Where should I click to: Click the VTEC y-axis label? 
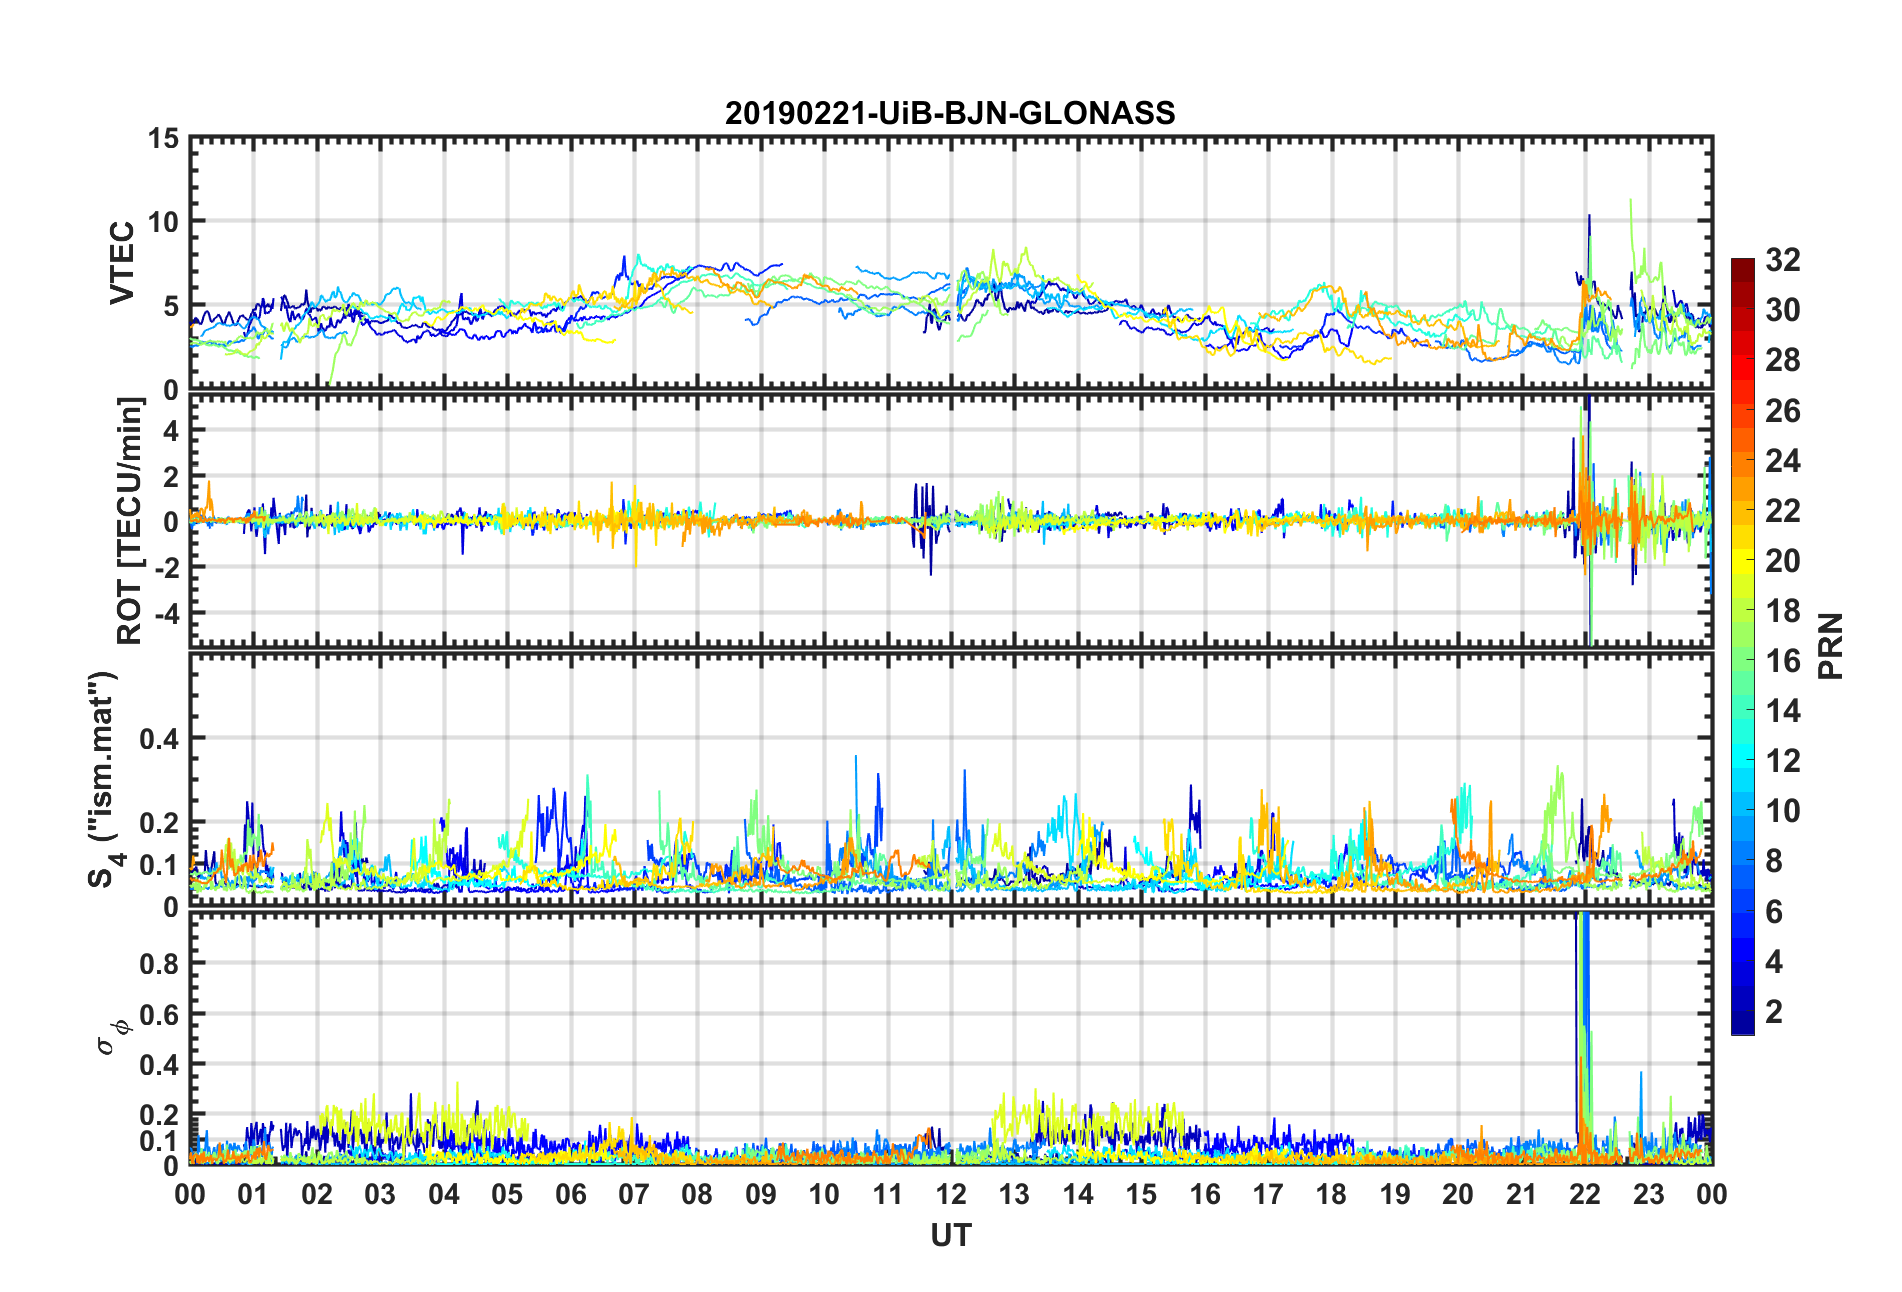point(122,263)
